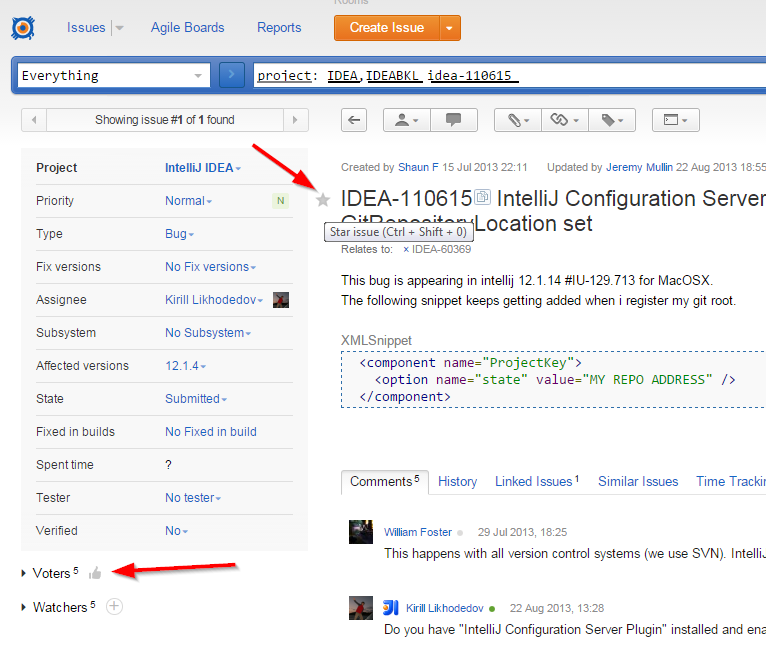Click Normal priority N badge
This screenshot has width=766, height=660.
[280, 201]
